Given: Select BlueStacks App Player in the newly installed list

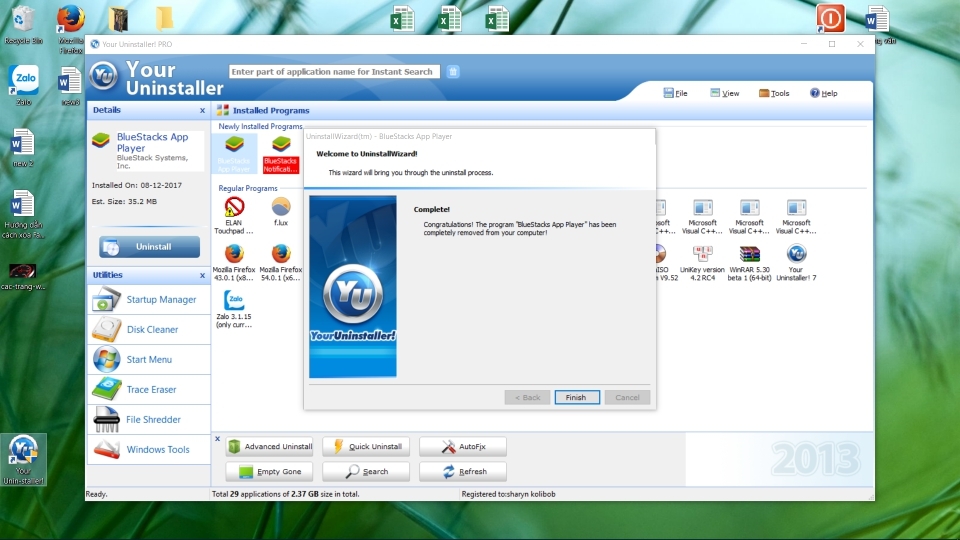Looking at the screenshot, I should pos(234,154).
